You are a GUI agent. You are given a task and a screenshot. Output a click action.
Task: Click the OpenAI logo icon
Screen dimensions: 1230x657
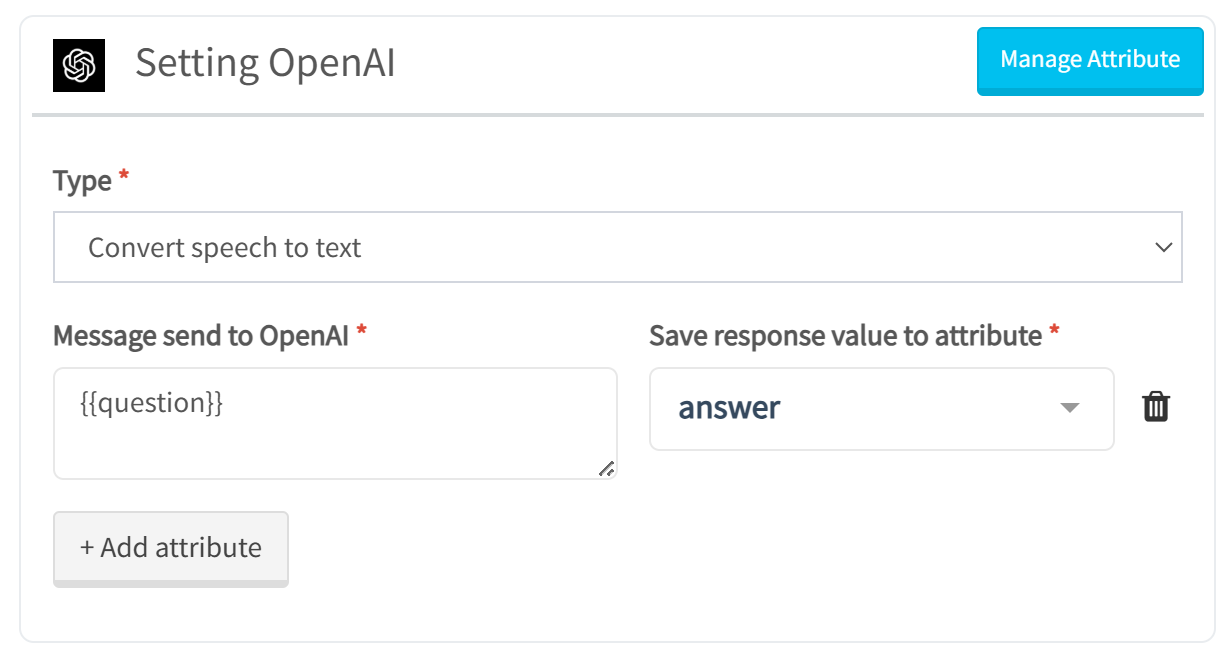pos(79,66)
